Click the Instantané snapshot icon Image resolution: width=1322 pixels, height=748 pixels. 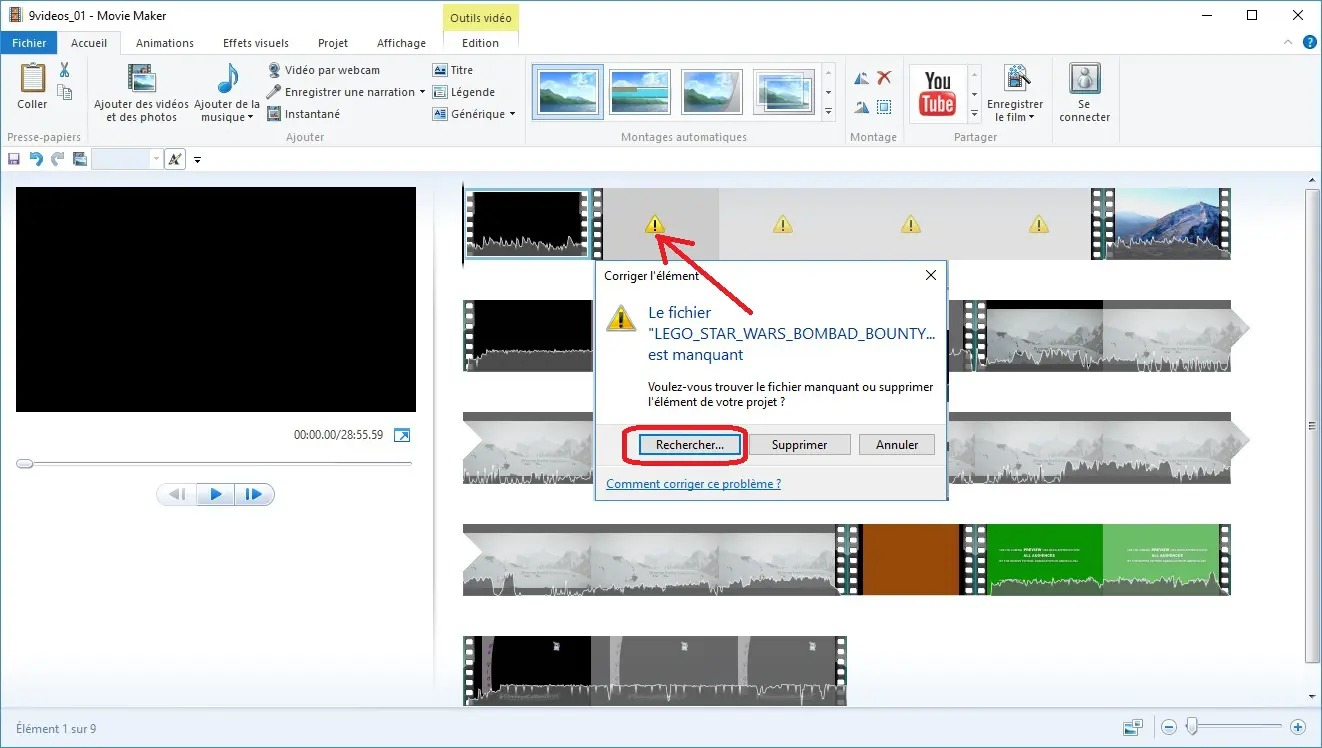(274, 114)
